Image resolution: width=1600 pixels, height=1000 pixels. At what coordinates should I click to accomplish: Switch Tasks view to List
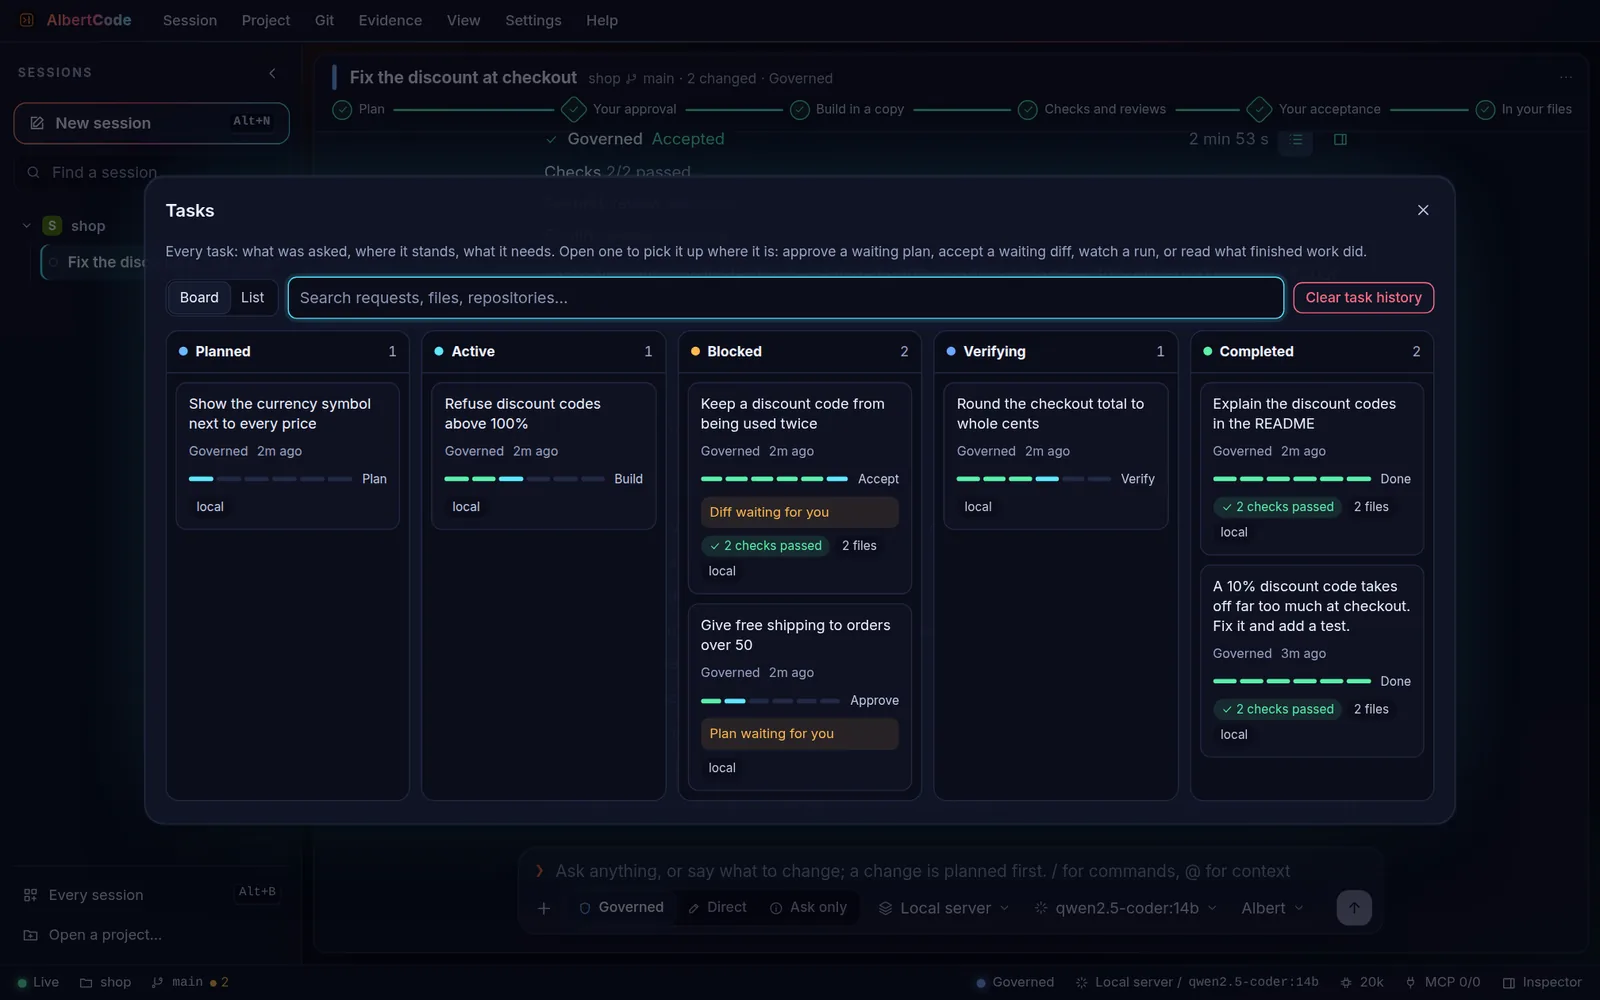[253, 298]
